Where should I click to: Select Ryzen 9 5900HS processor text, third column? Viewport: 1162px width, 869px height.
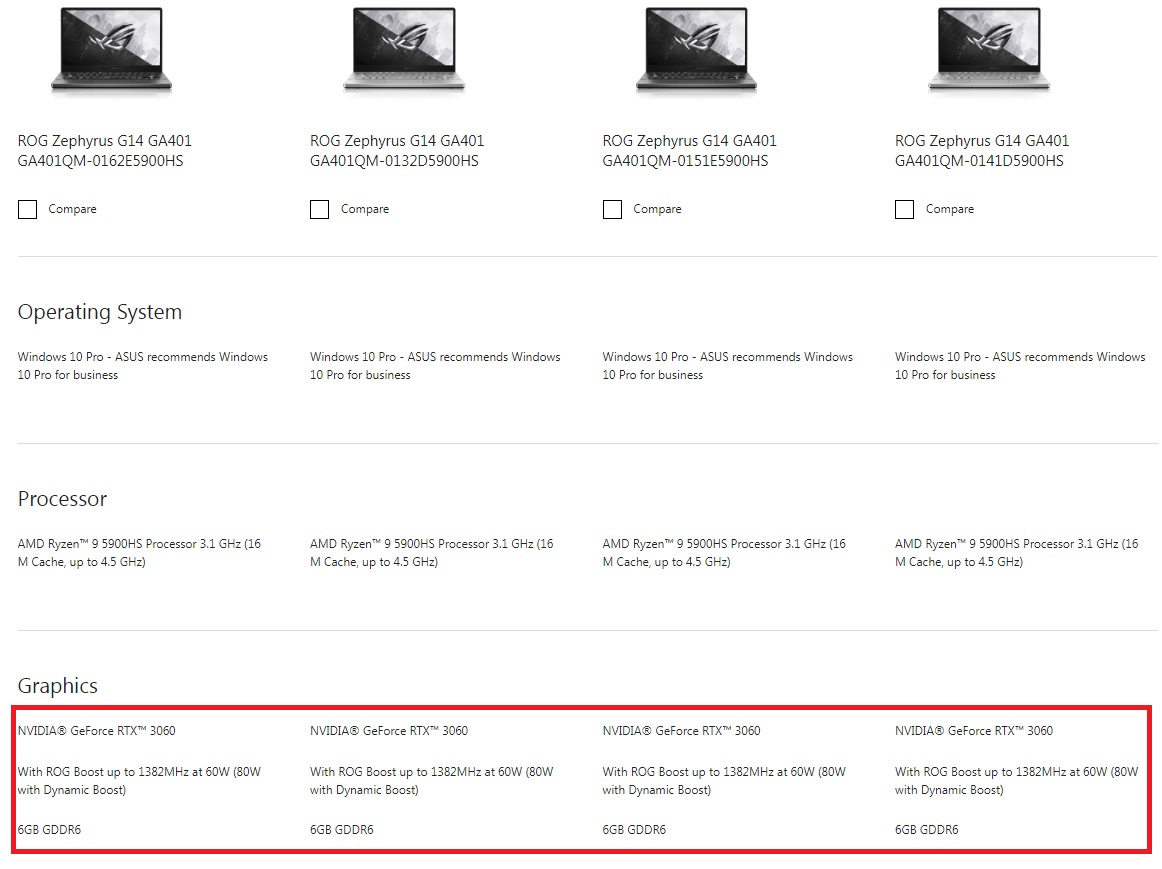tap(724, 553)
